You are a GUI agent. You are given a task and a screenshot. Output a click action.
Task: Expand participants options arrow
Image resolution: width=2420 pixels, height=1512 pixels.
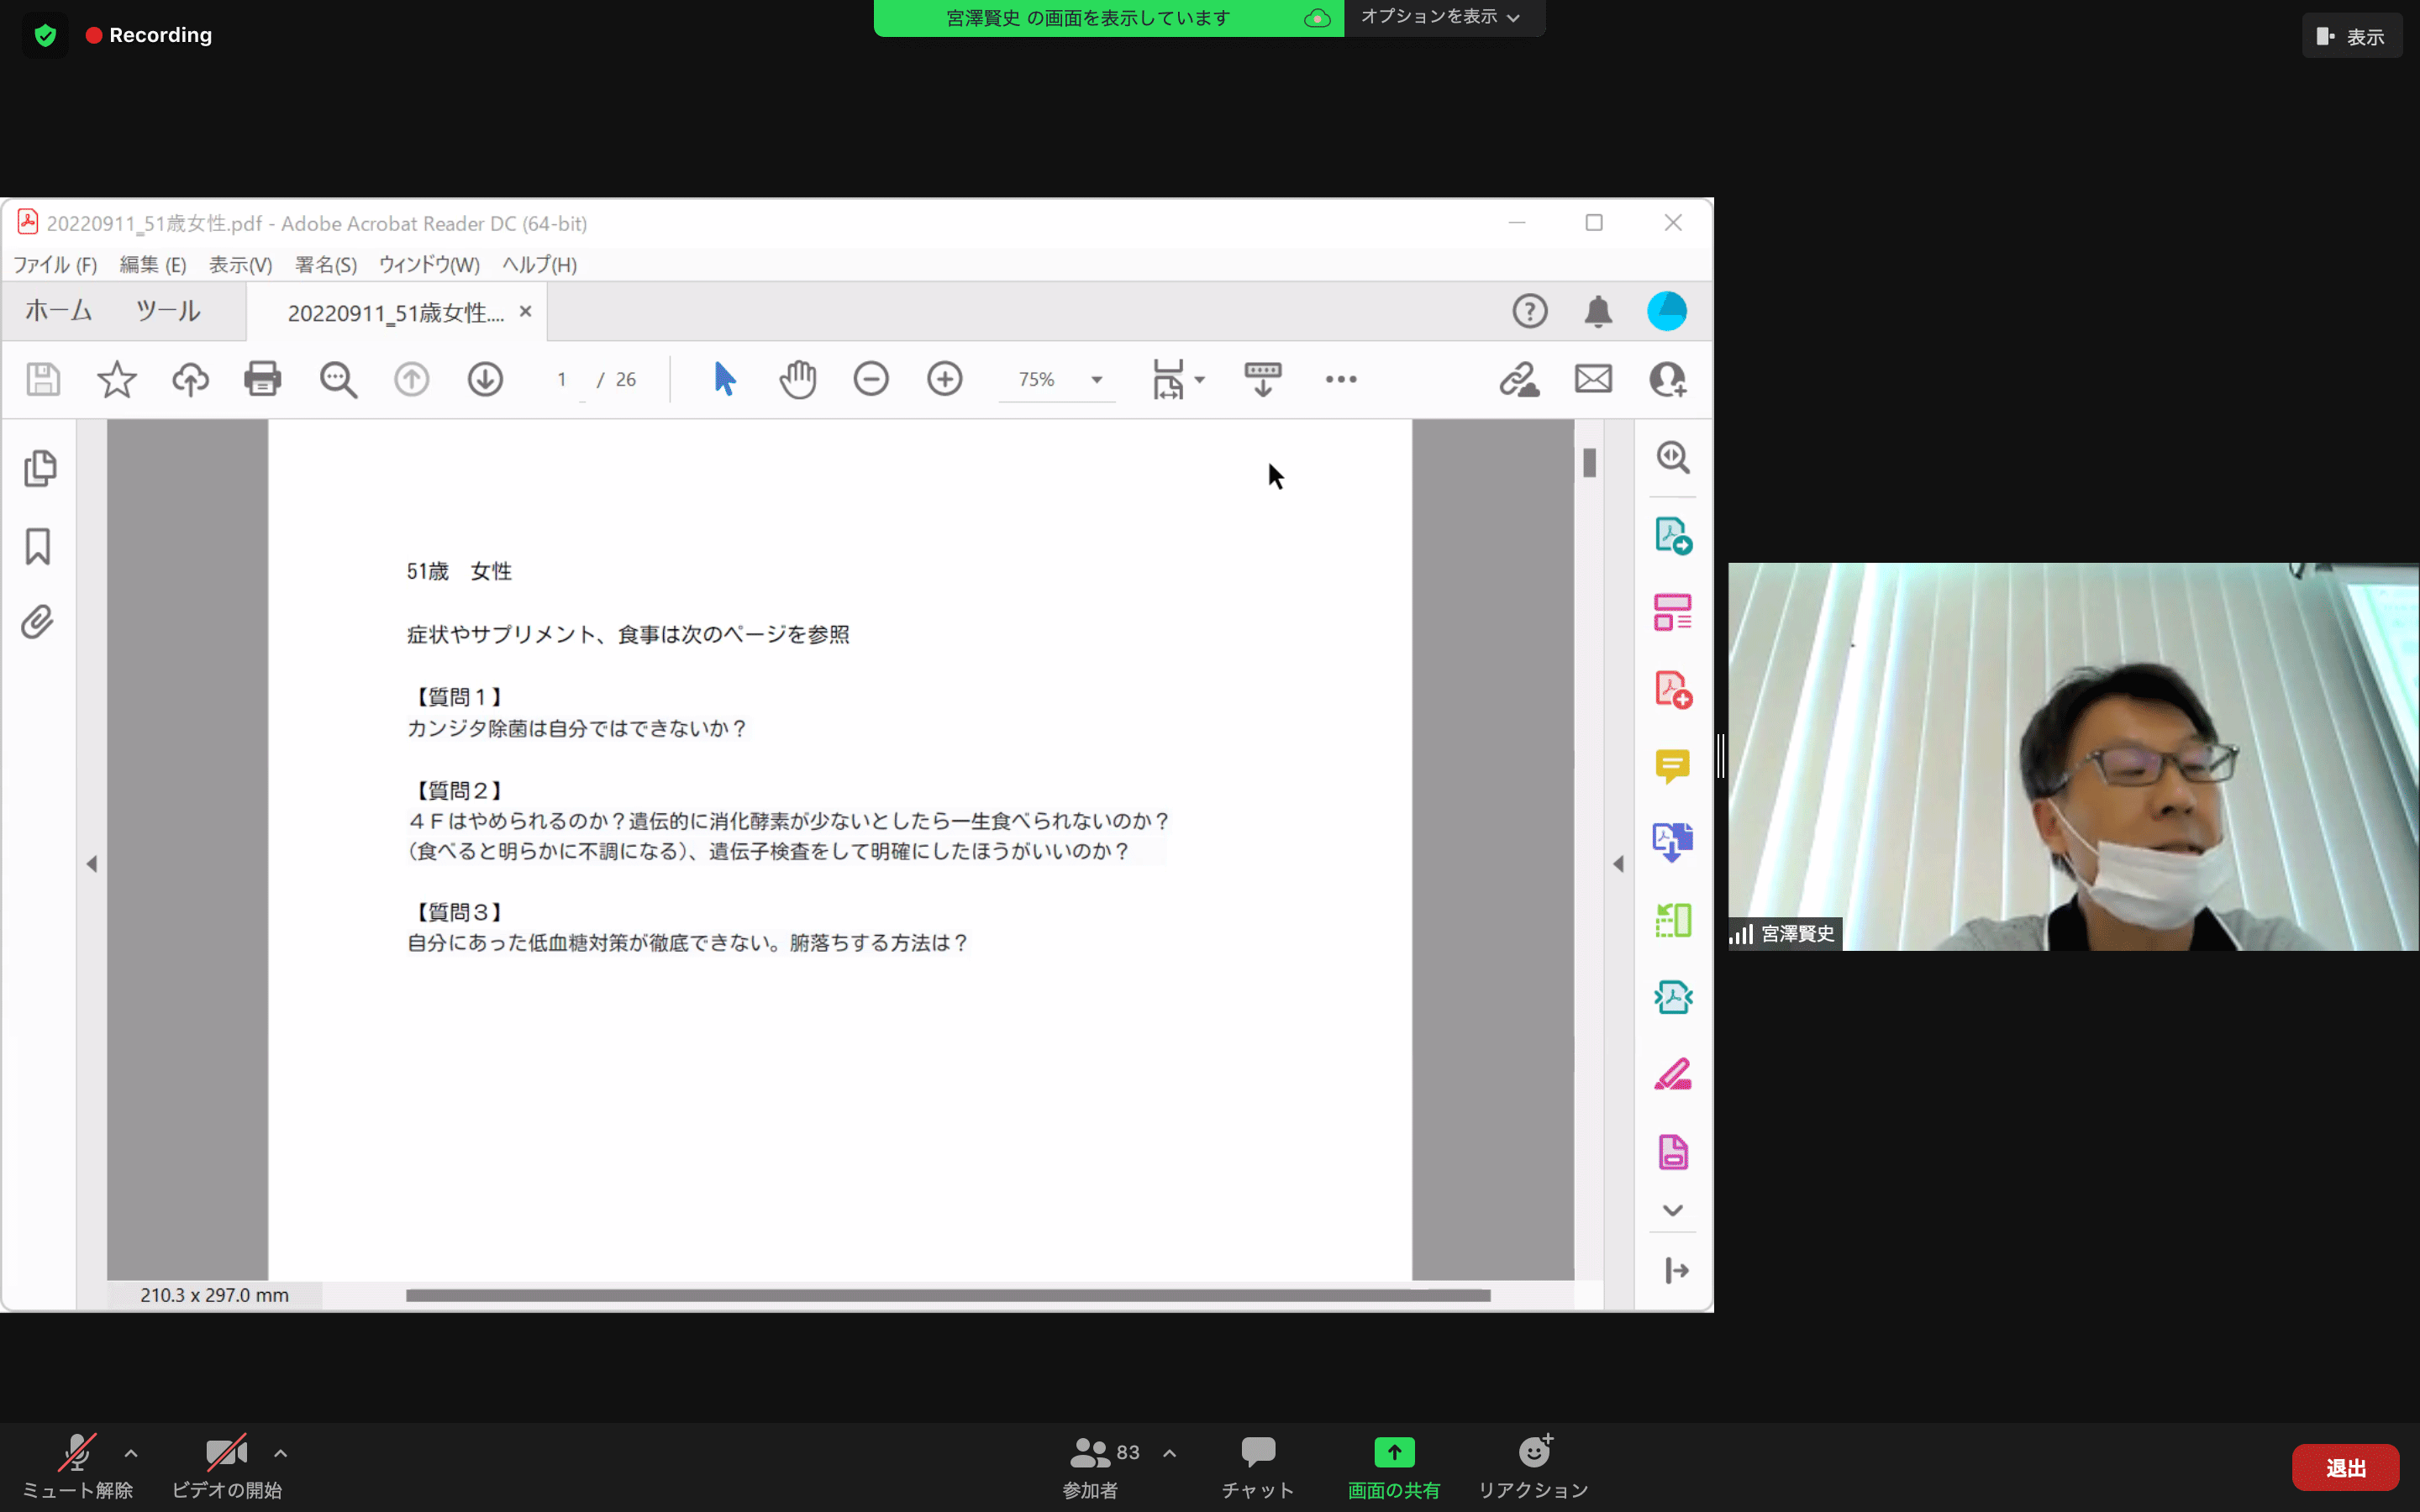pyautogui.click(x=1169, y=1453)
